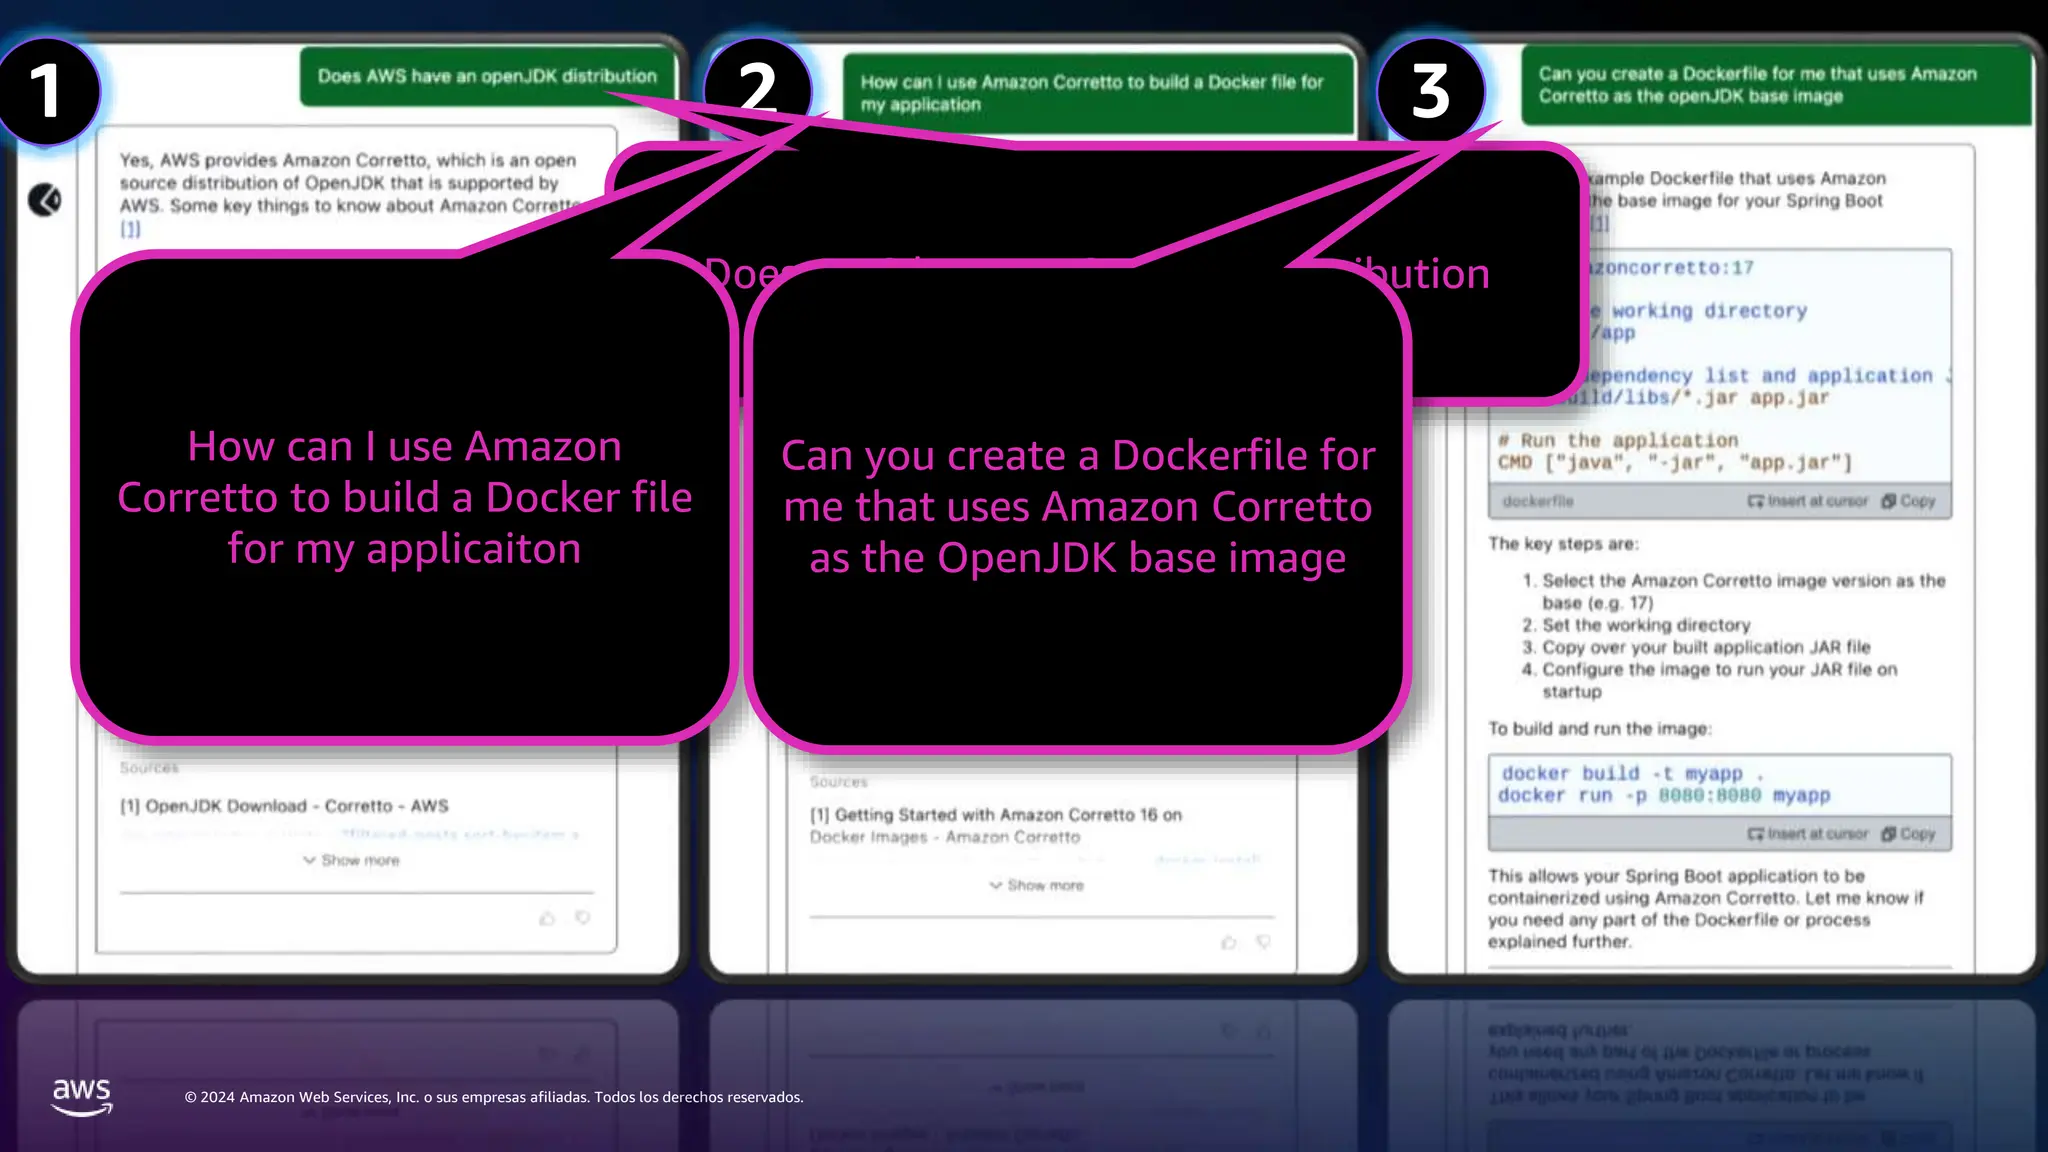Click 'Copy over your built application JAR file'
The width and height of the screenshot is (2048, 1152).
[x=1706, y=647]
